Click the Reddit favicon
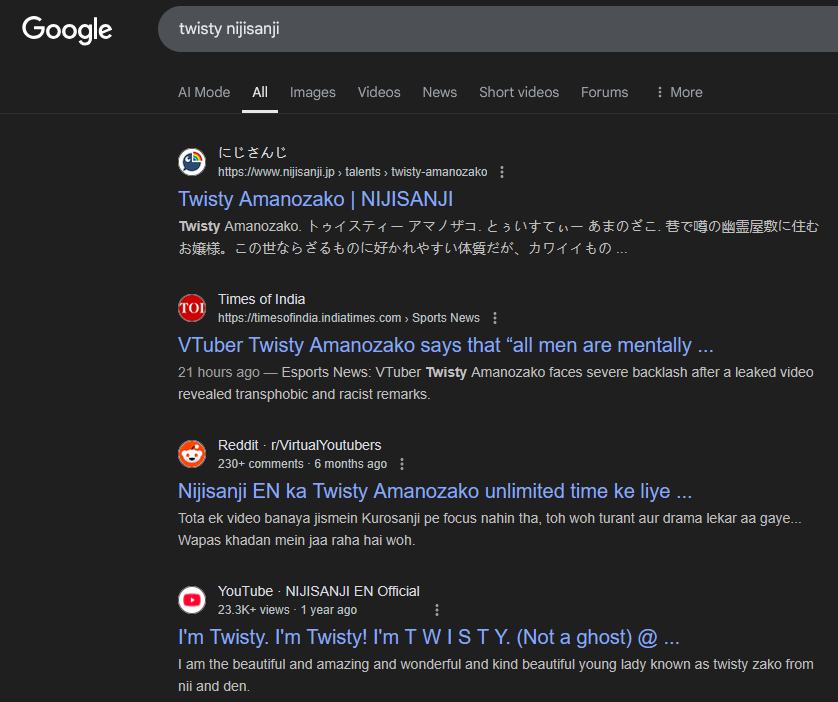This screenshot has width=838, height=702. (192, 454)
